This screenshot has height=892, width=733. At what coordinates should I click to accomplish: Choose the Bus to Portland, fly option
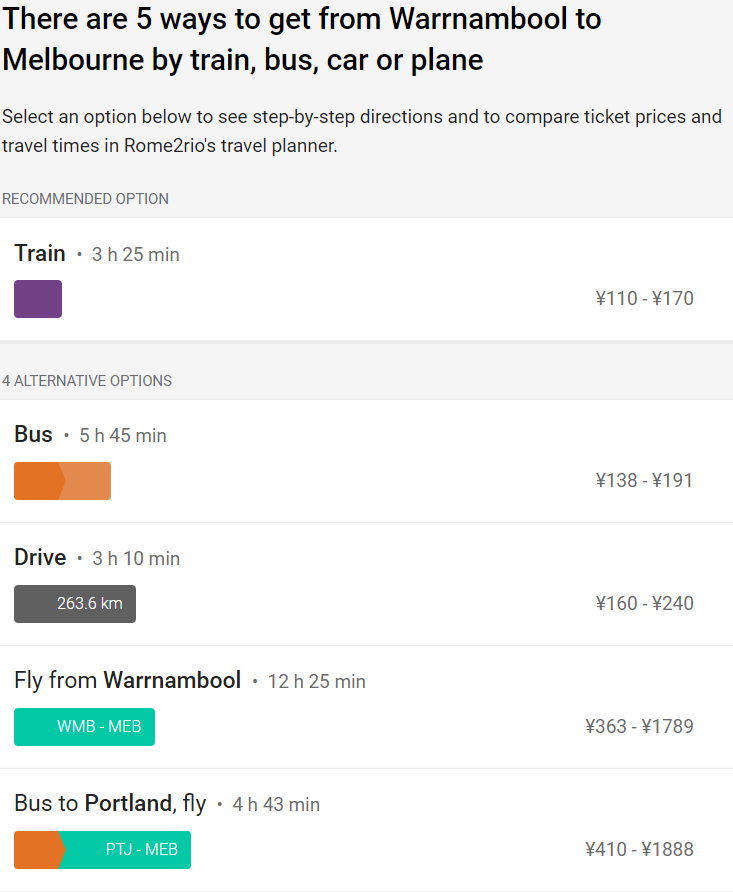click(x=110, y=804)
